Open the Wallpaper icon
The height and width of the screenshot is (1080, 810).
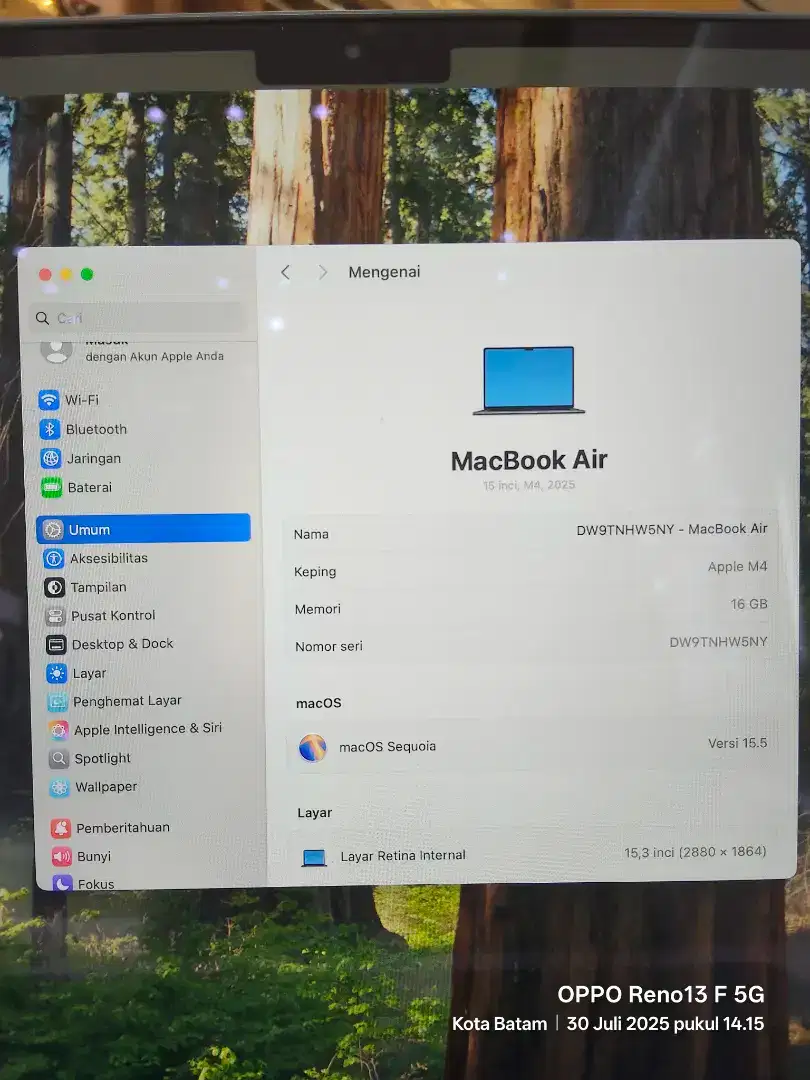click(60, 787)
